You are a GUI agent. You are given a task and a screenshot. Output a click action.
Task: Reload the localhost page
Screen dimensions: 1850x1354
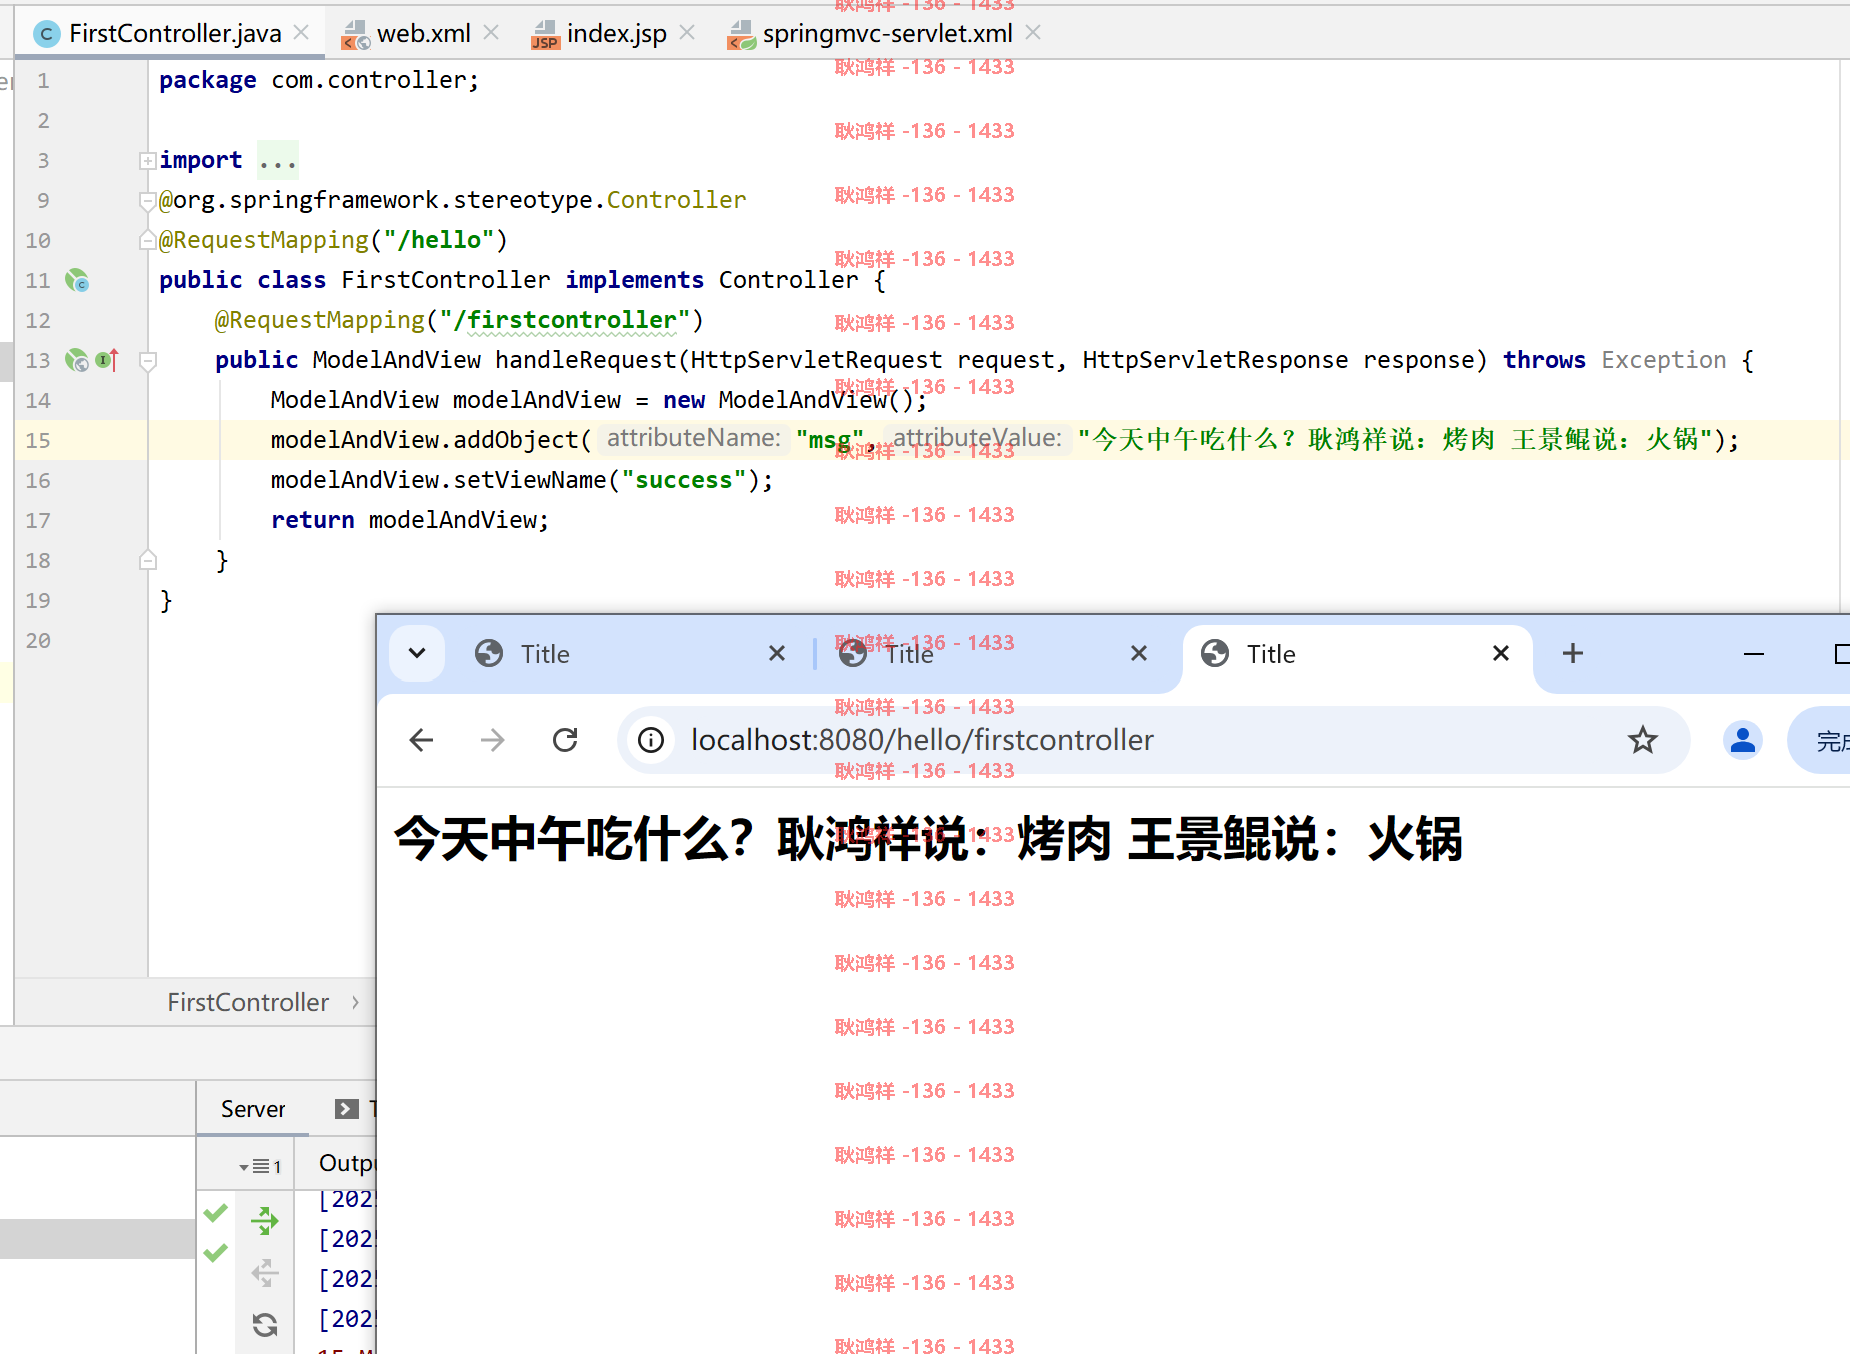(x=565, y=740)
